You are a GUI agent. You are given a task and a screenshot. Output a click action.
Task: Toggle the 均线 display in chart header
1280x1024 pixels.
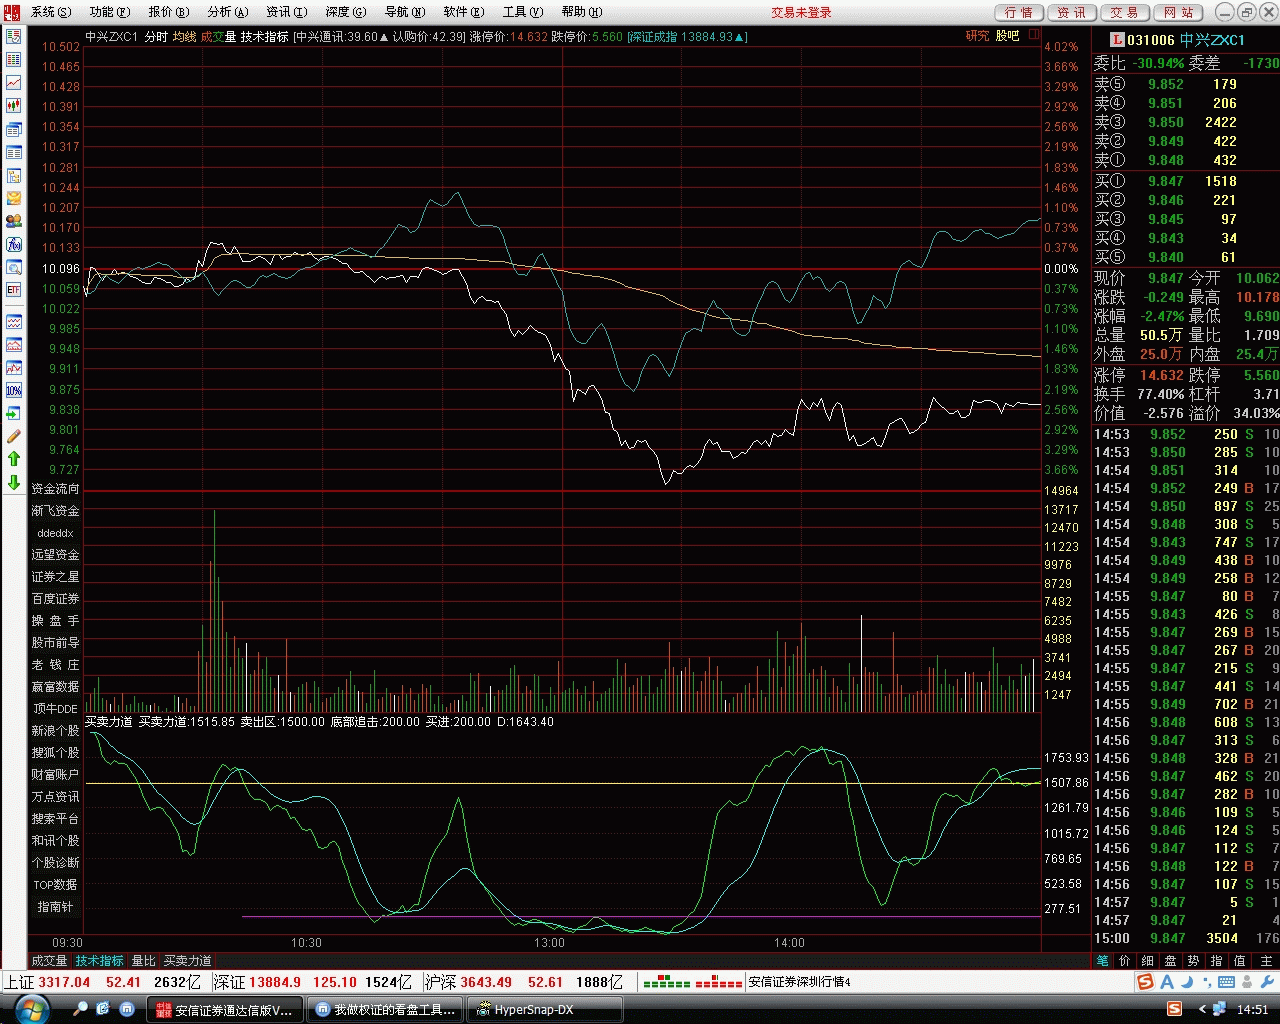(x=184, y=37)
